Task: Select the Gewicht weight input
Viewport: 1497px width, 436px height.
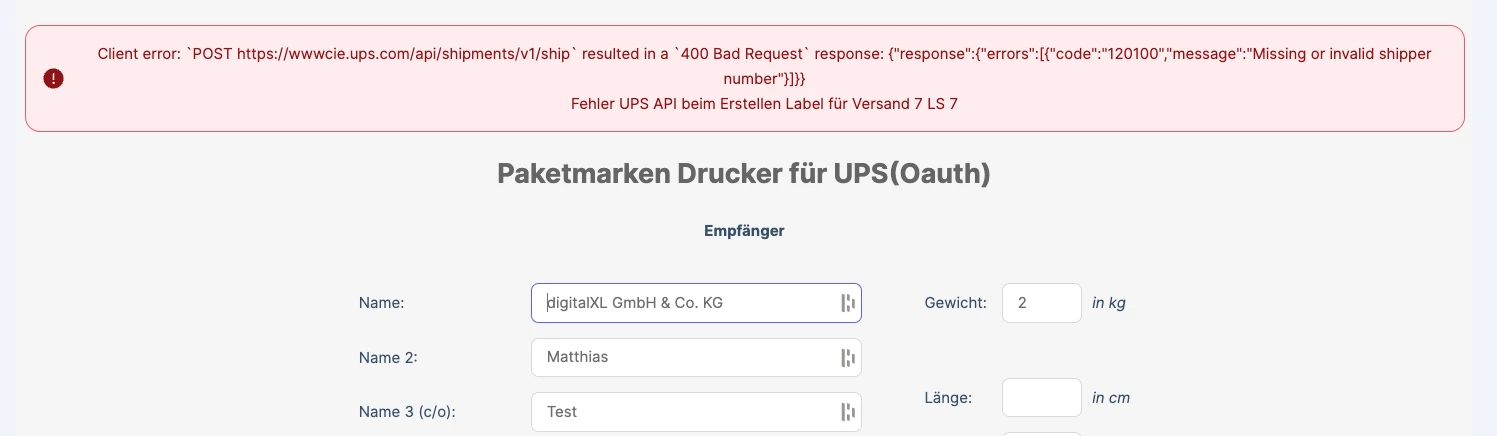Action: click(x=1041, y=303)
